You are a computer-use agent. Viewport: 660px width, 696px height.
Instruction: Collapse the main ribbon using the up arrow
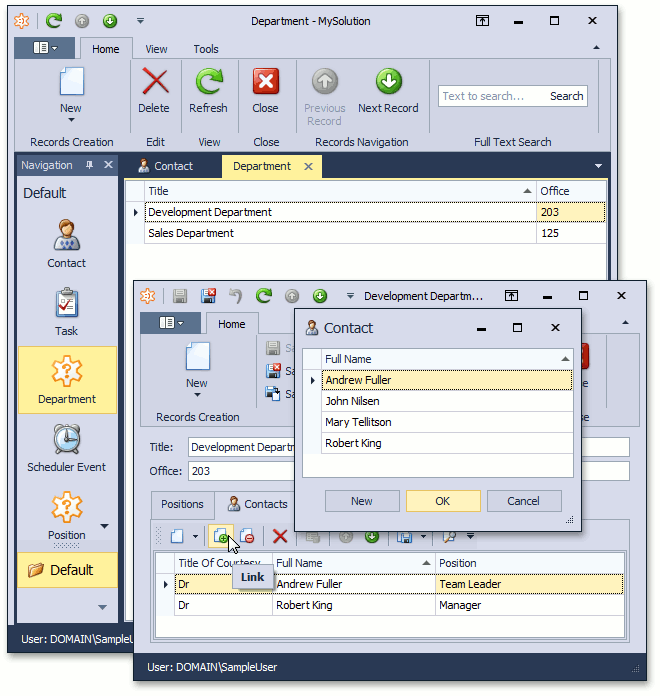pos(598,49)
